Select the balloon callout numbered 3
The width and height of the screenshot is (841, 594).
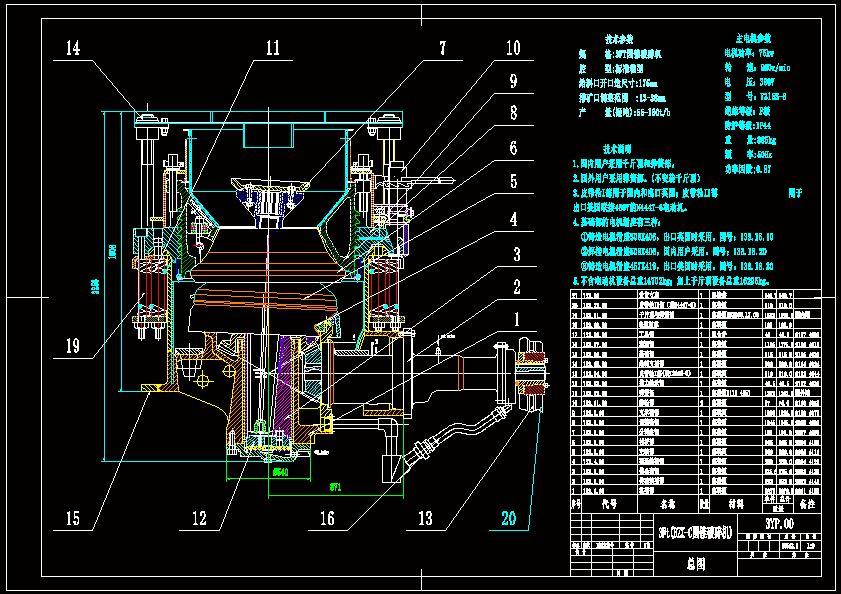tap(516, 256)
